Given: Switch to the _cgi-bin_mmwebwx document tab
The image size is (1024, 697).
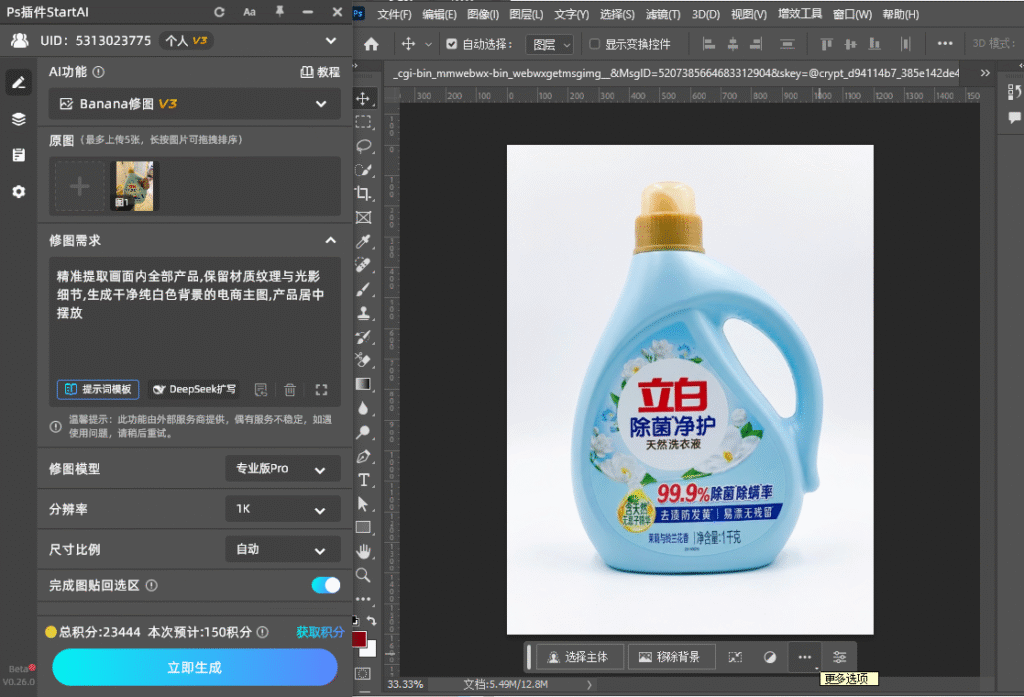Looking at the screenshot, I should pos(676,73).
